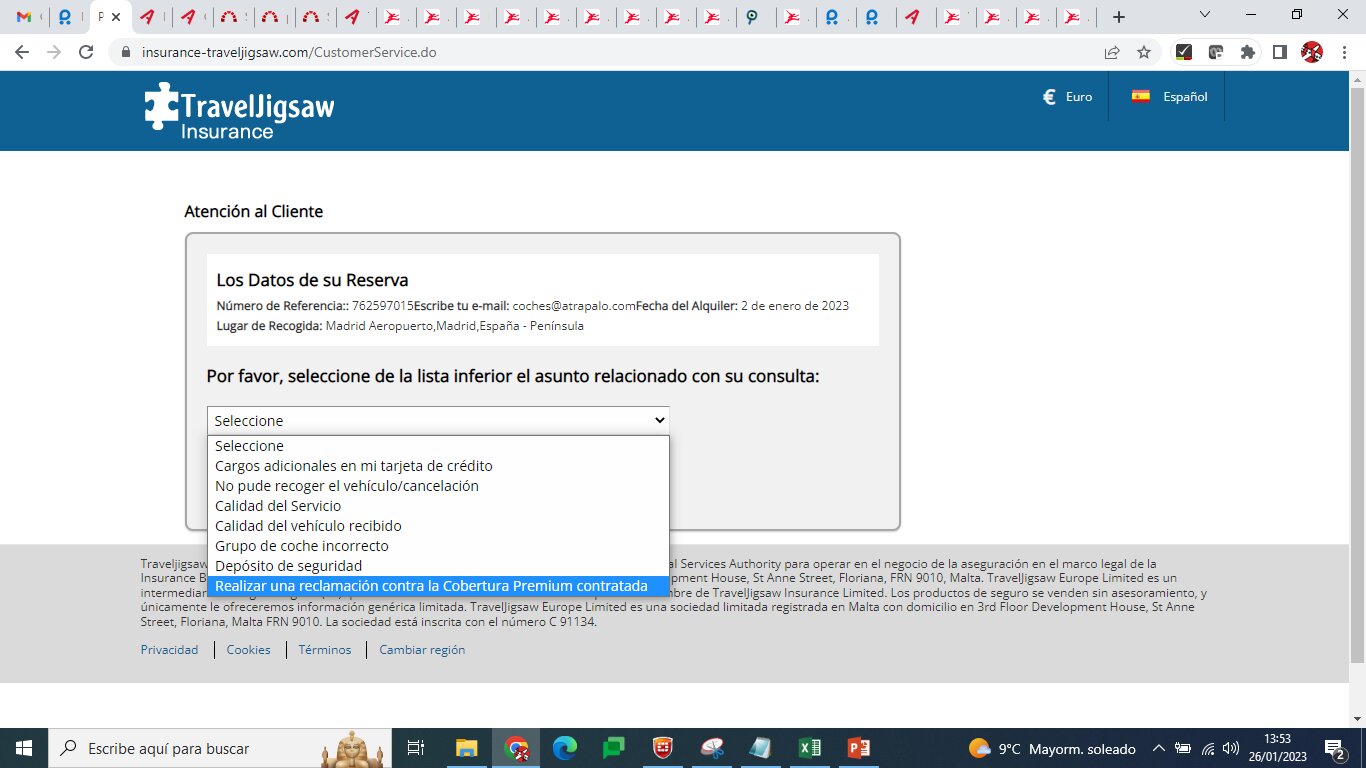Open the Snipping Tool in taskbar
Screen dimensions: 1366x768
pyautogui.click(x=712, y=748)
